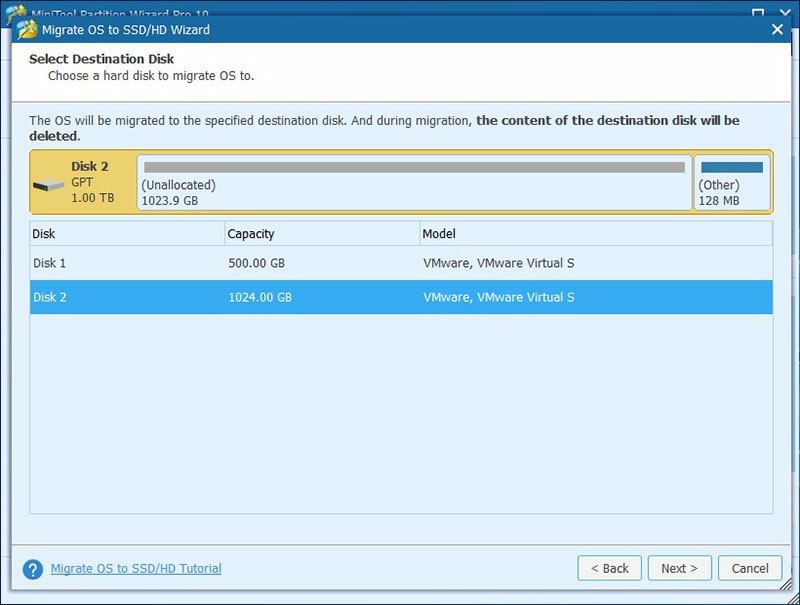Click Disk 1's VMware Virtual S model cell
This screenshot has height=605, width=800.
(596, 263)
